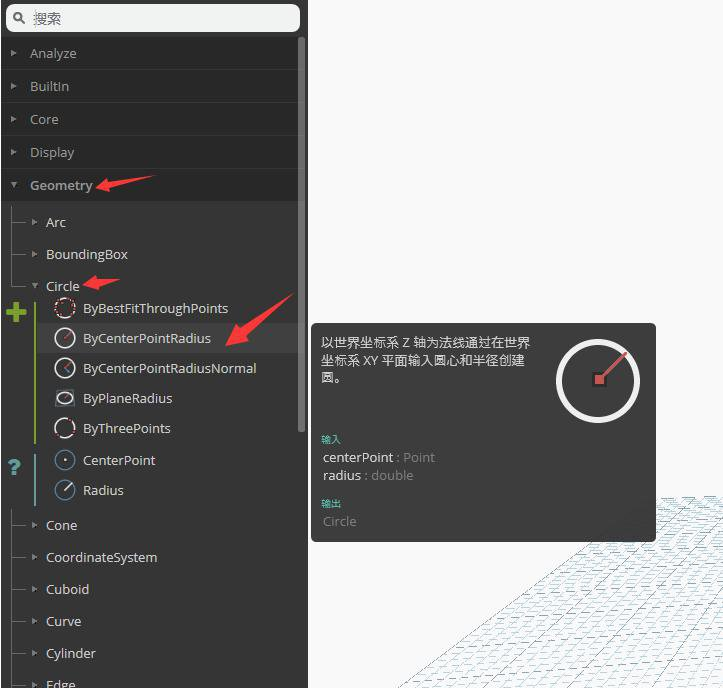The height and width of the screenshot is (688, 723).
Task: Select the Curve label
Action: 64,621
